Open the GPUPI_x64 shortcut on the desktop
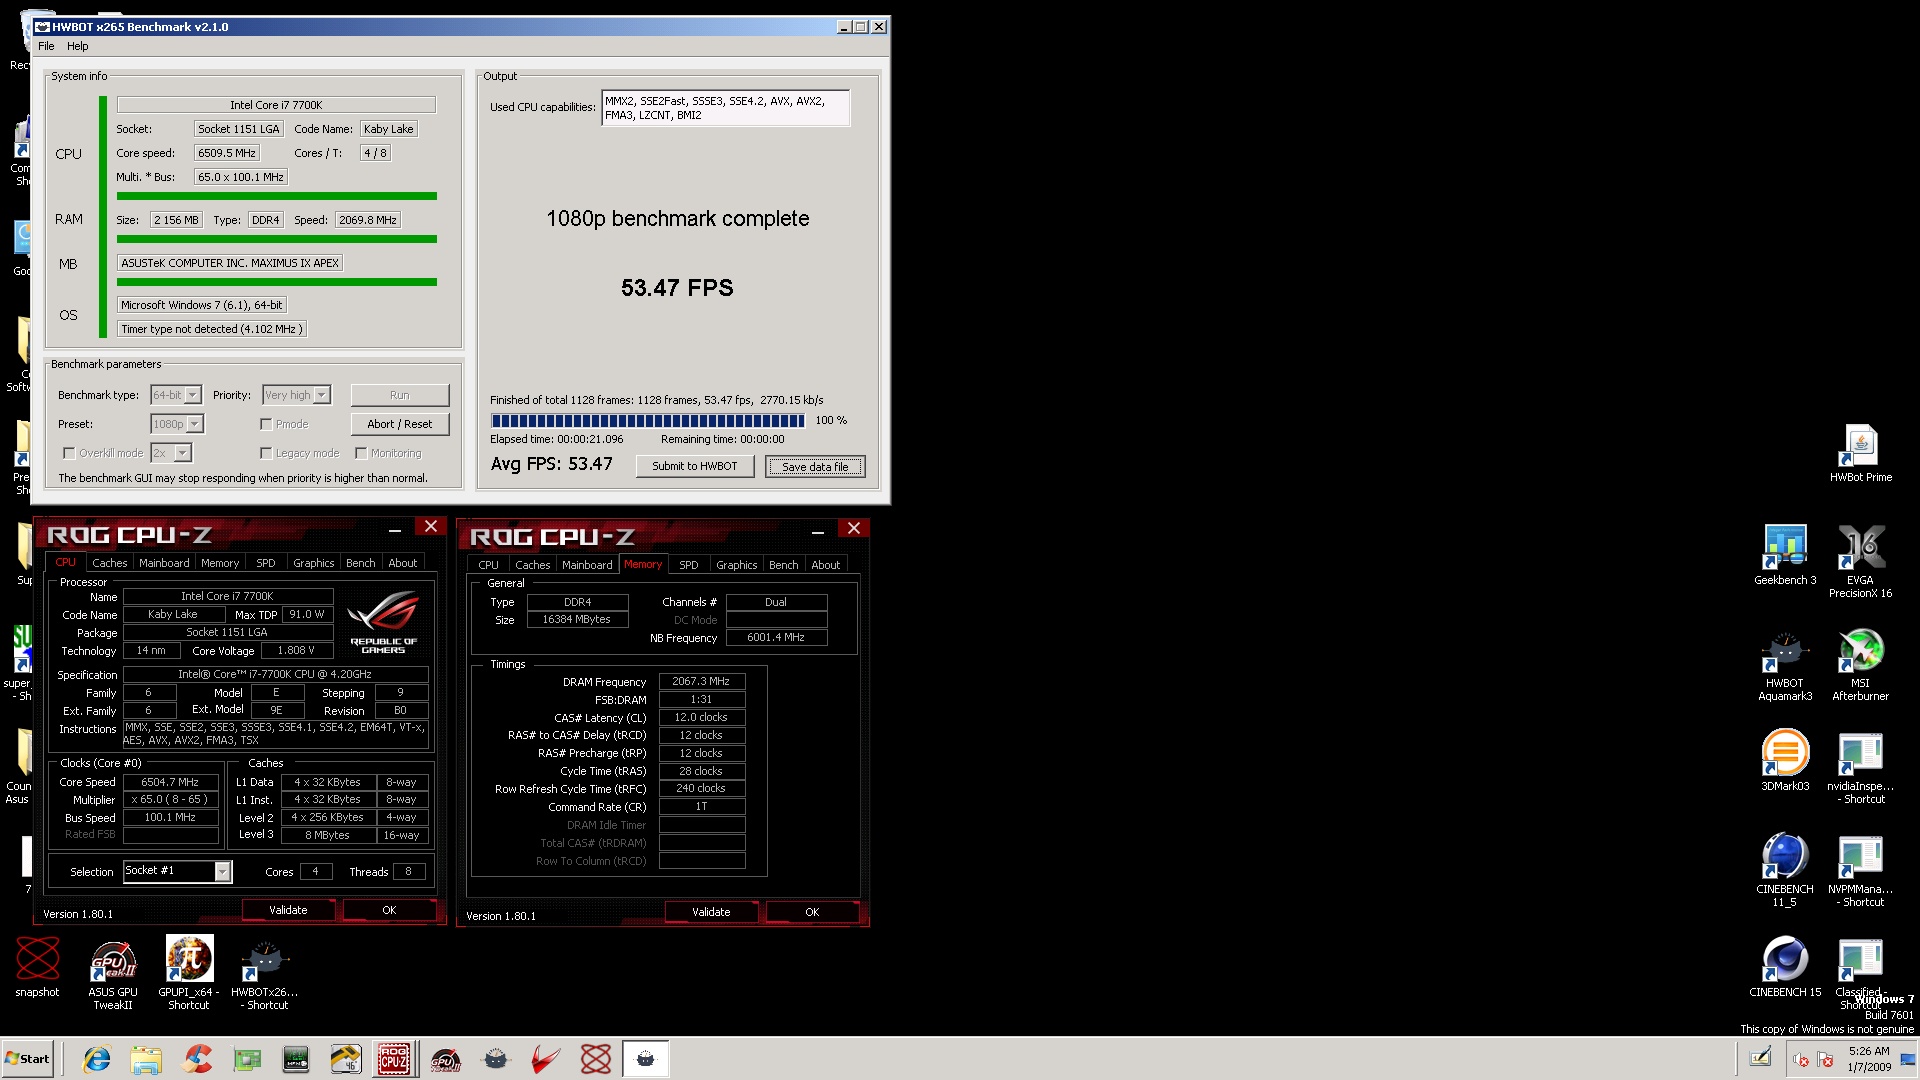Screen dimensions: 1920x1080 189,974
